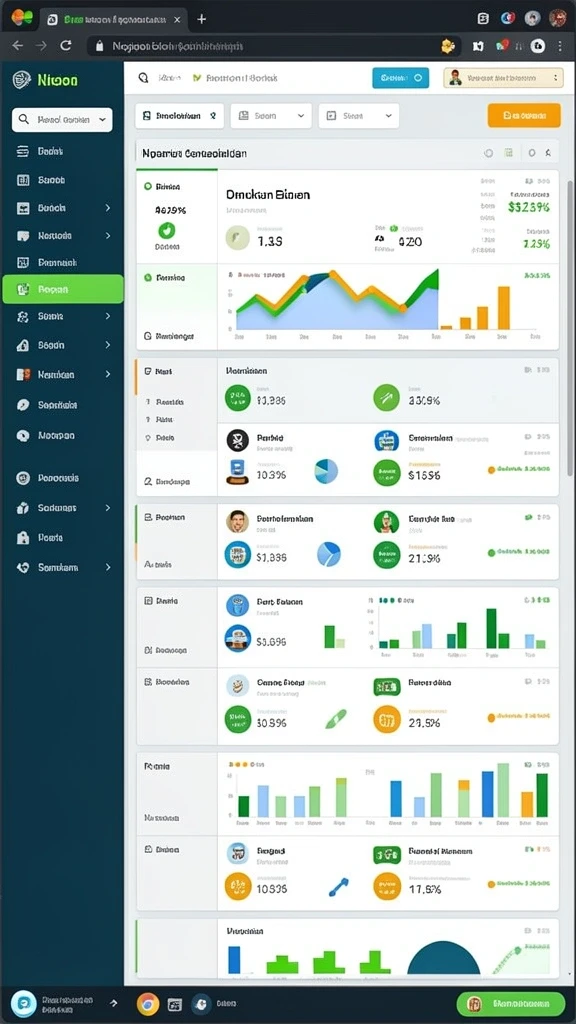Click the yellow extension icon in address bar
Image resolution: width=576 pixels, height=1024 pixels.
(448, 46)
